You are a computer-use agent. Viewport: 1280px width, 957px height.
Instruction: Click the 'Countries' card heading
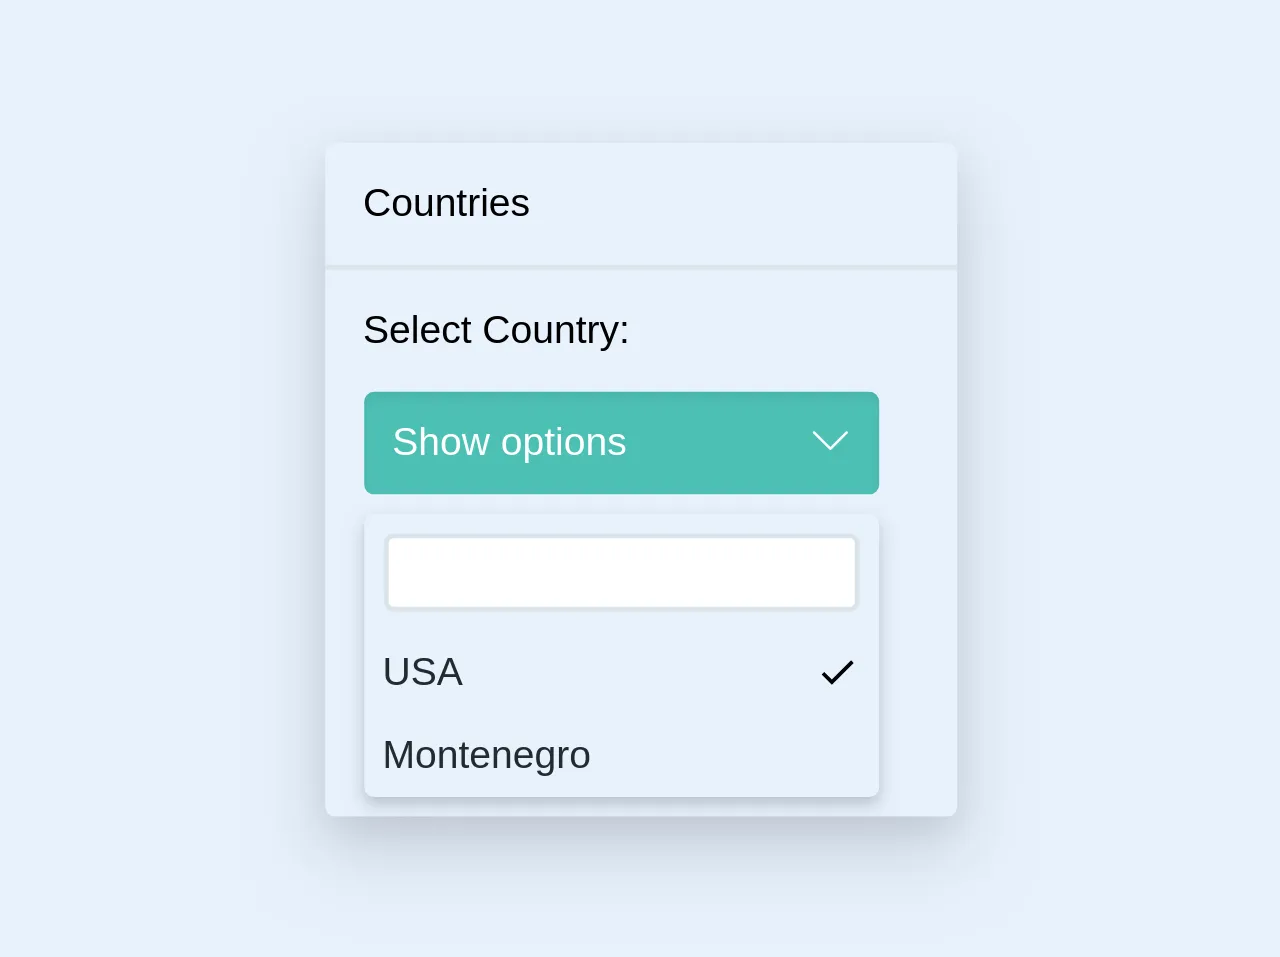pyautogui.click(x=446, y=203)
